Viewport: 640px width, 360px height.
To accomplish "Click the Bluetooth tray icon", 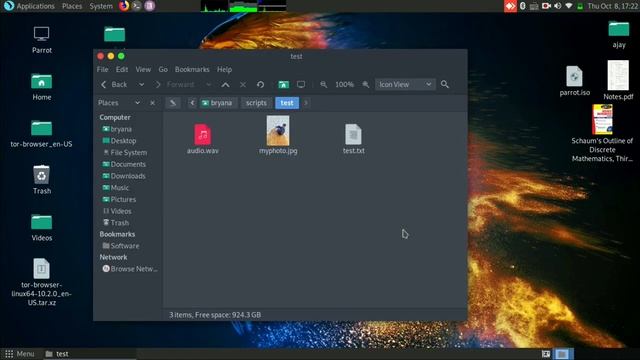I will pyautogui.click(x=522, y=6).
